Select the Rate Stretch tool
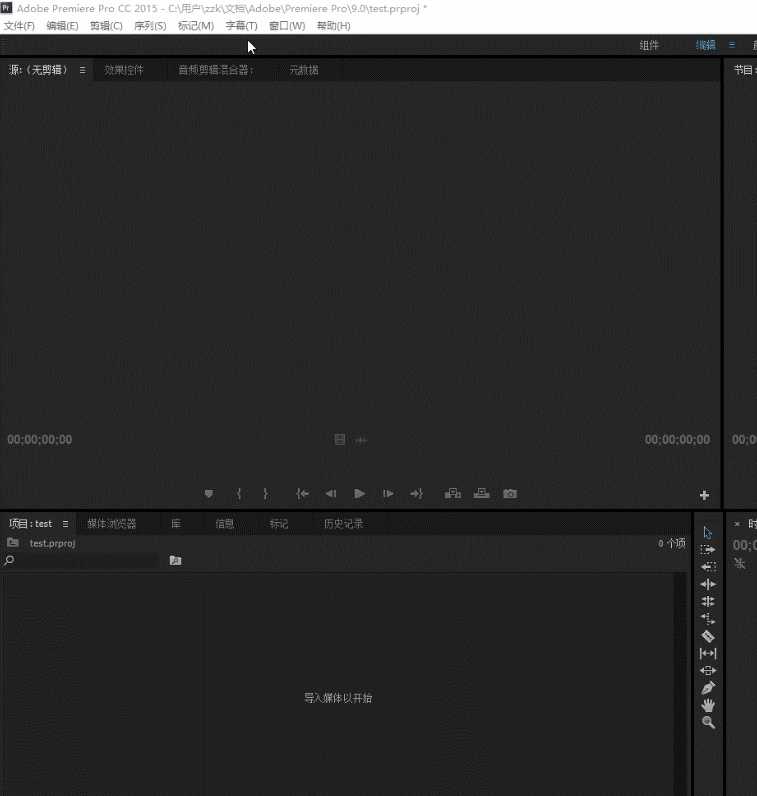 [x=708, y=619]
